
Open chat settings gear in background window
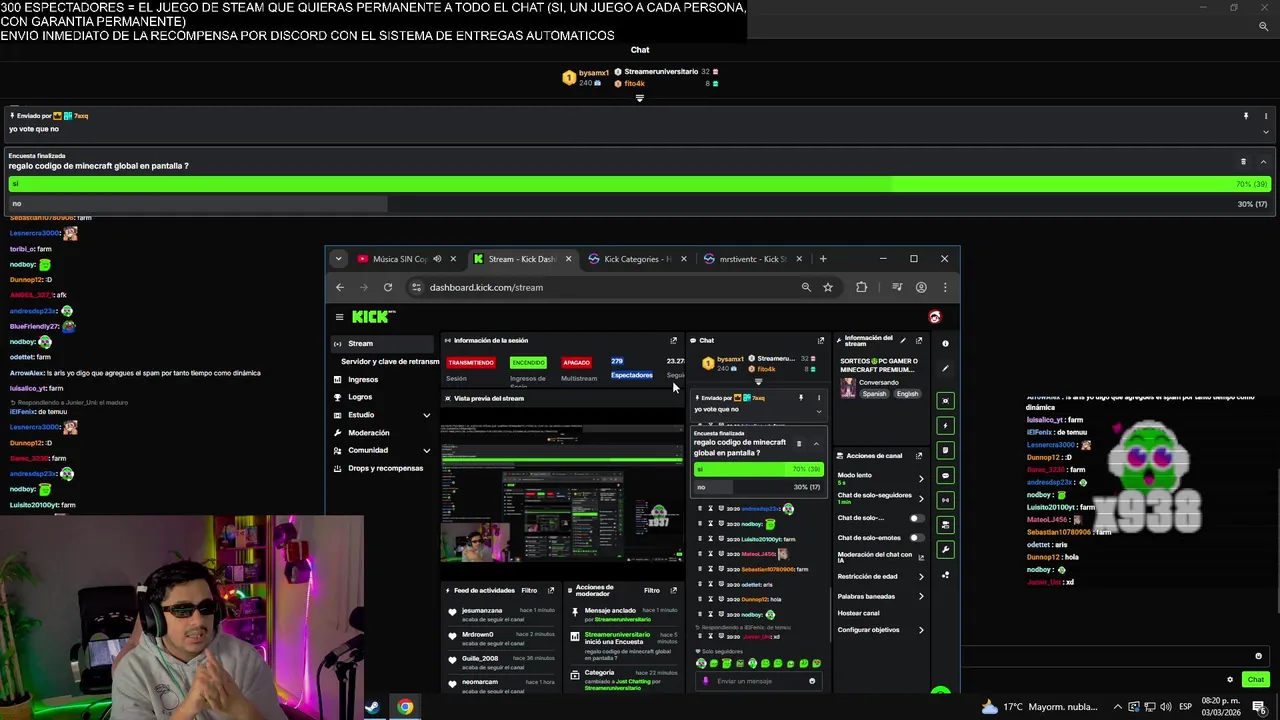pos(1230,680)
